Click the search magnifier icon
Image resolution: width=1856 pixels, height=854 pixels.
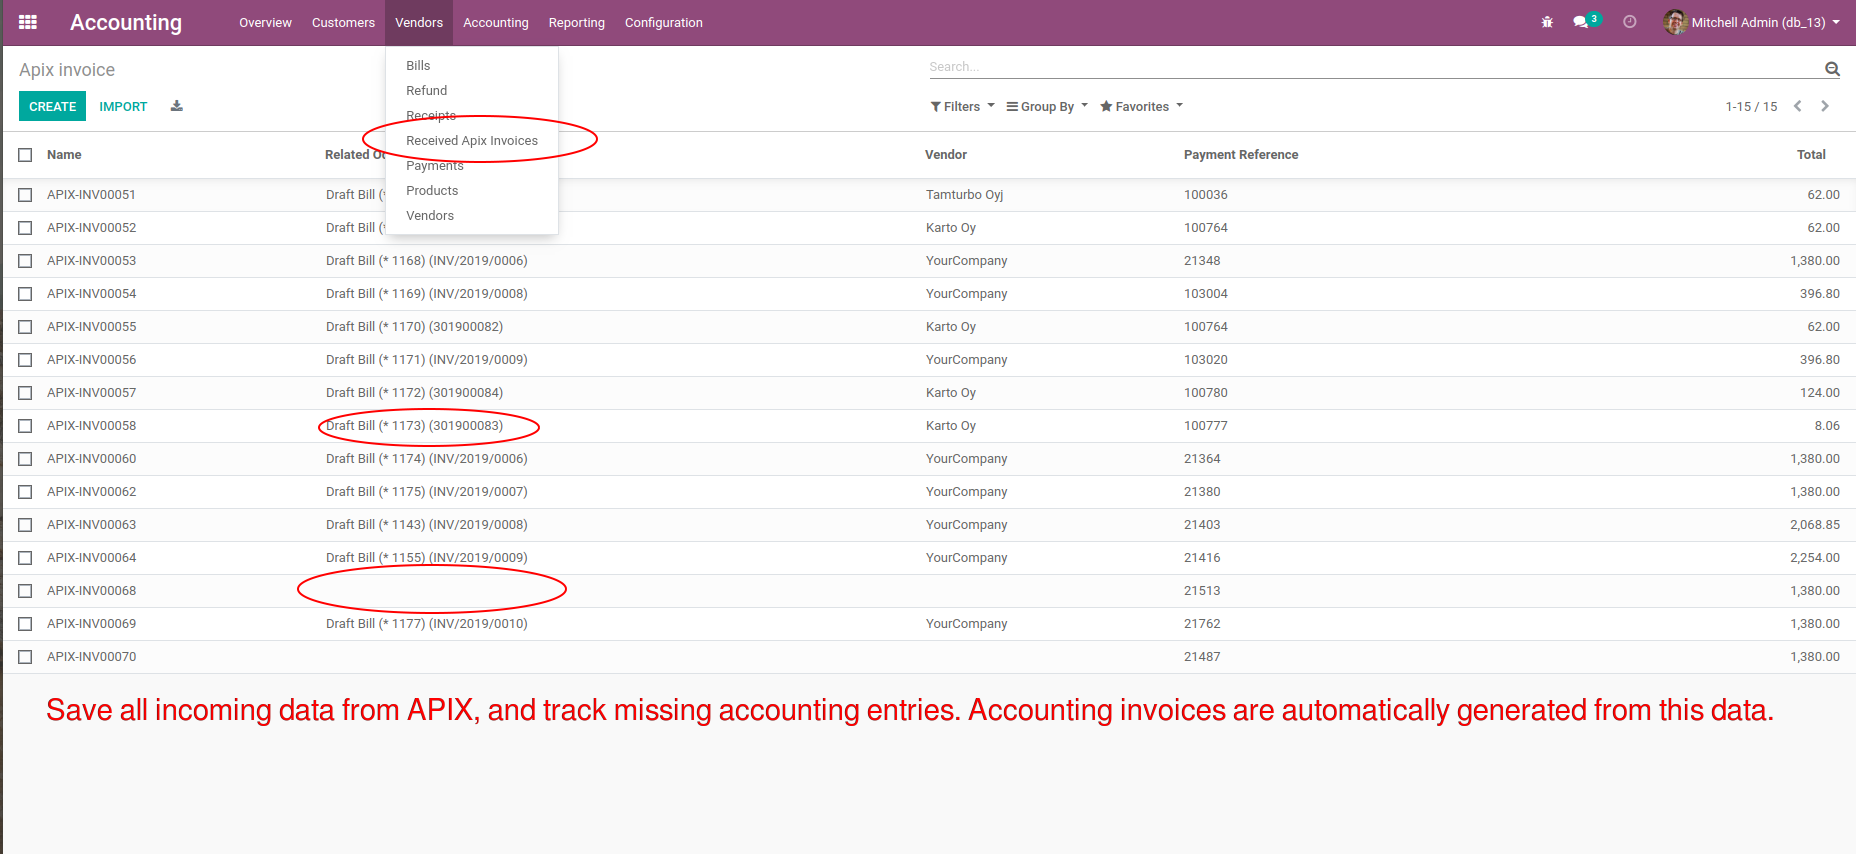click(1832, 68)
